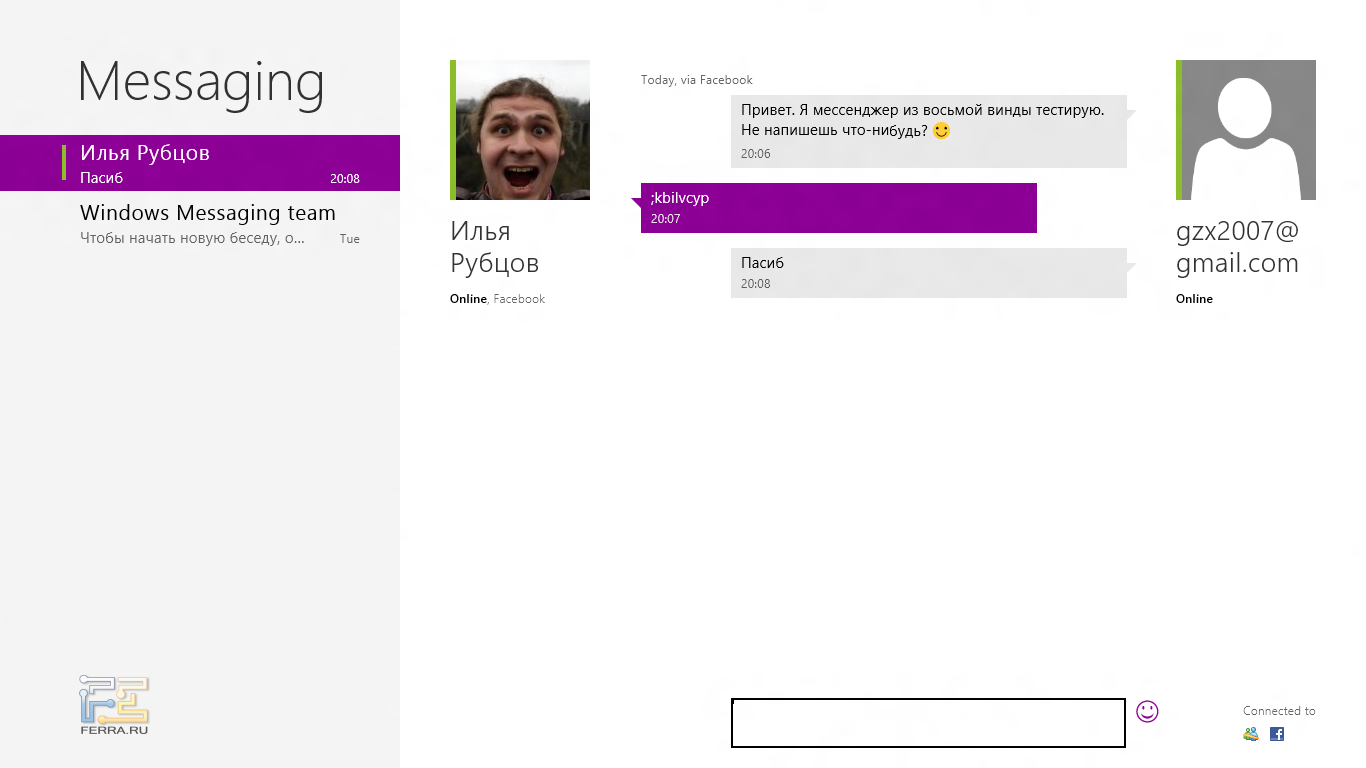The image size is (1366, 768).
Task: Click the Messenger people icon under Connected to
Action: tap(1251, 734)
